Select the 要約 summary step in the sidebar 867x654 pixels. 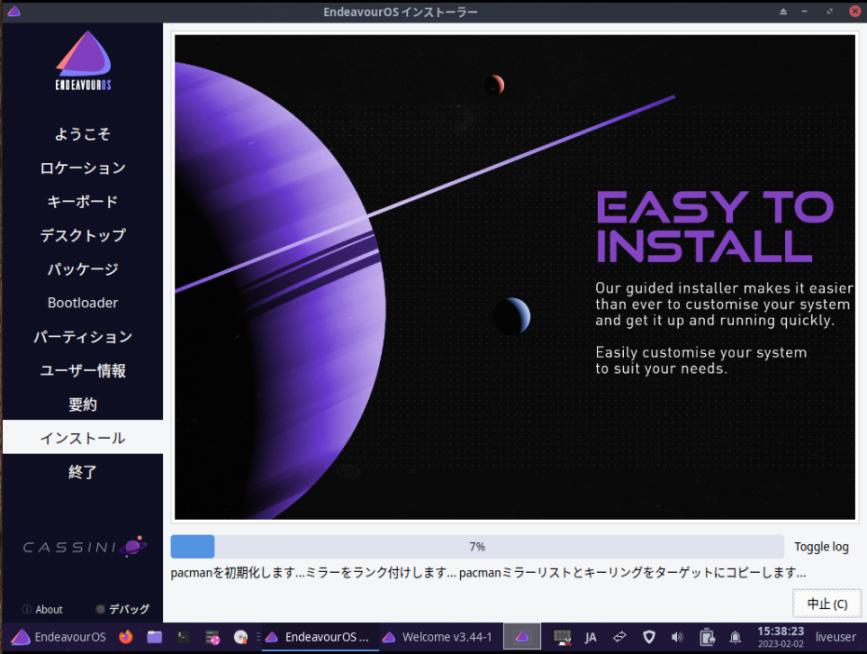click(x=82, y=404)
